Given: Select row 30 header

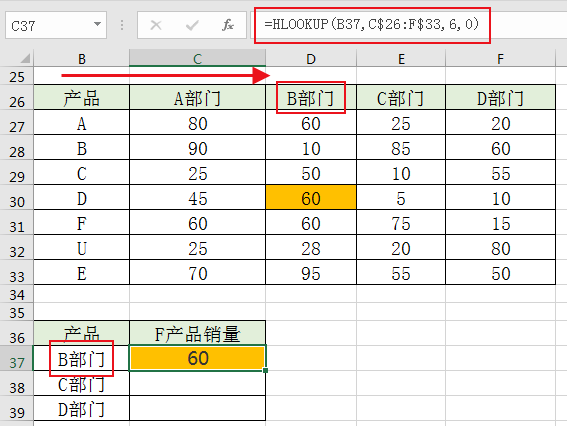Looking at the screenshot, I should click(17, 198).
